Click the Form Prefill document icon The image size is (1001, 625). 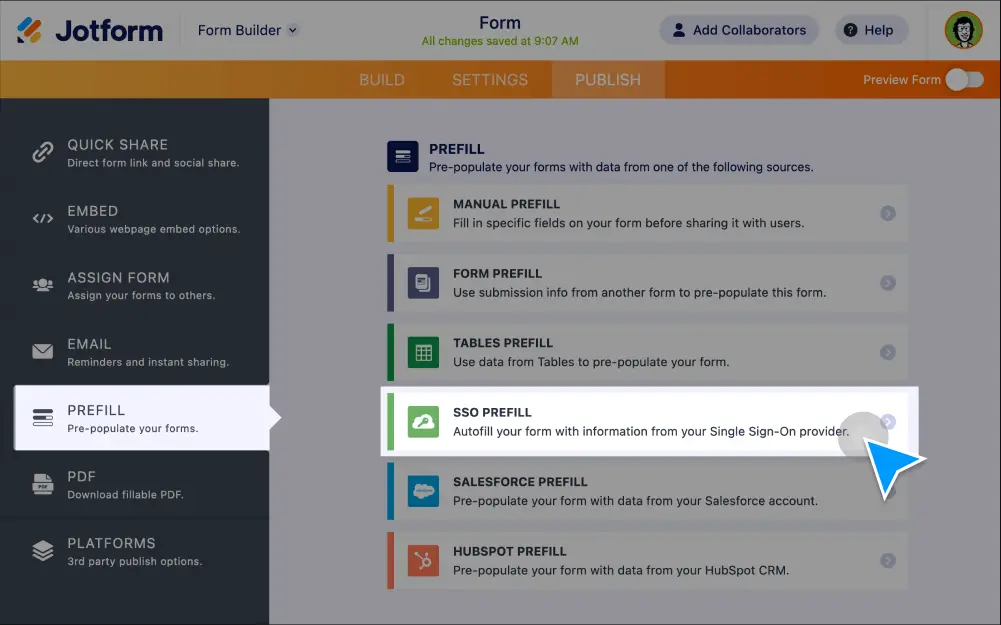423,283
